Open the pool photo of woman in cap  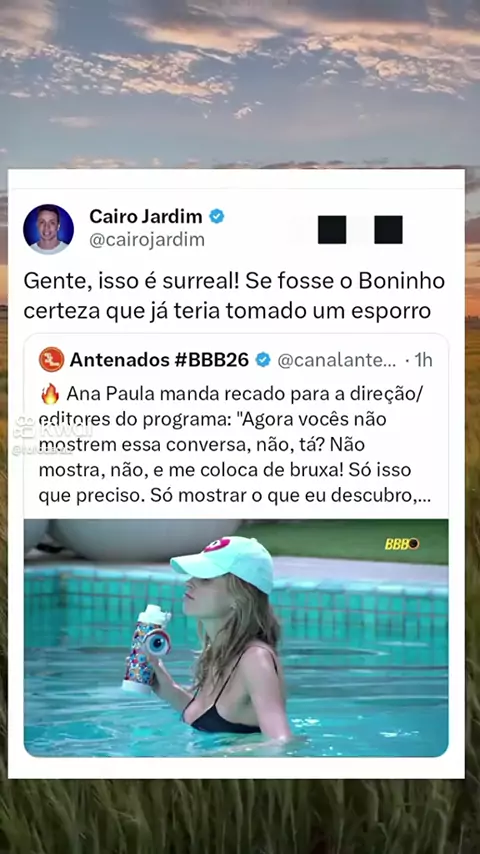coord(236,638)
